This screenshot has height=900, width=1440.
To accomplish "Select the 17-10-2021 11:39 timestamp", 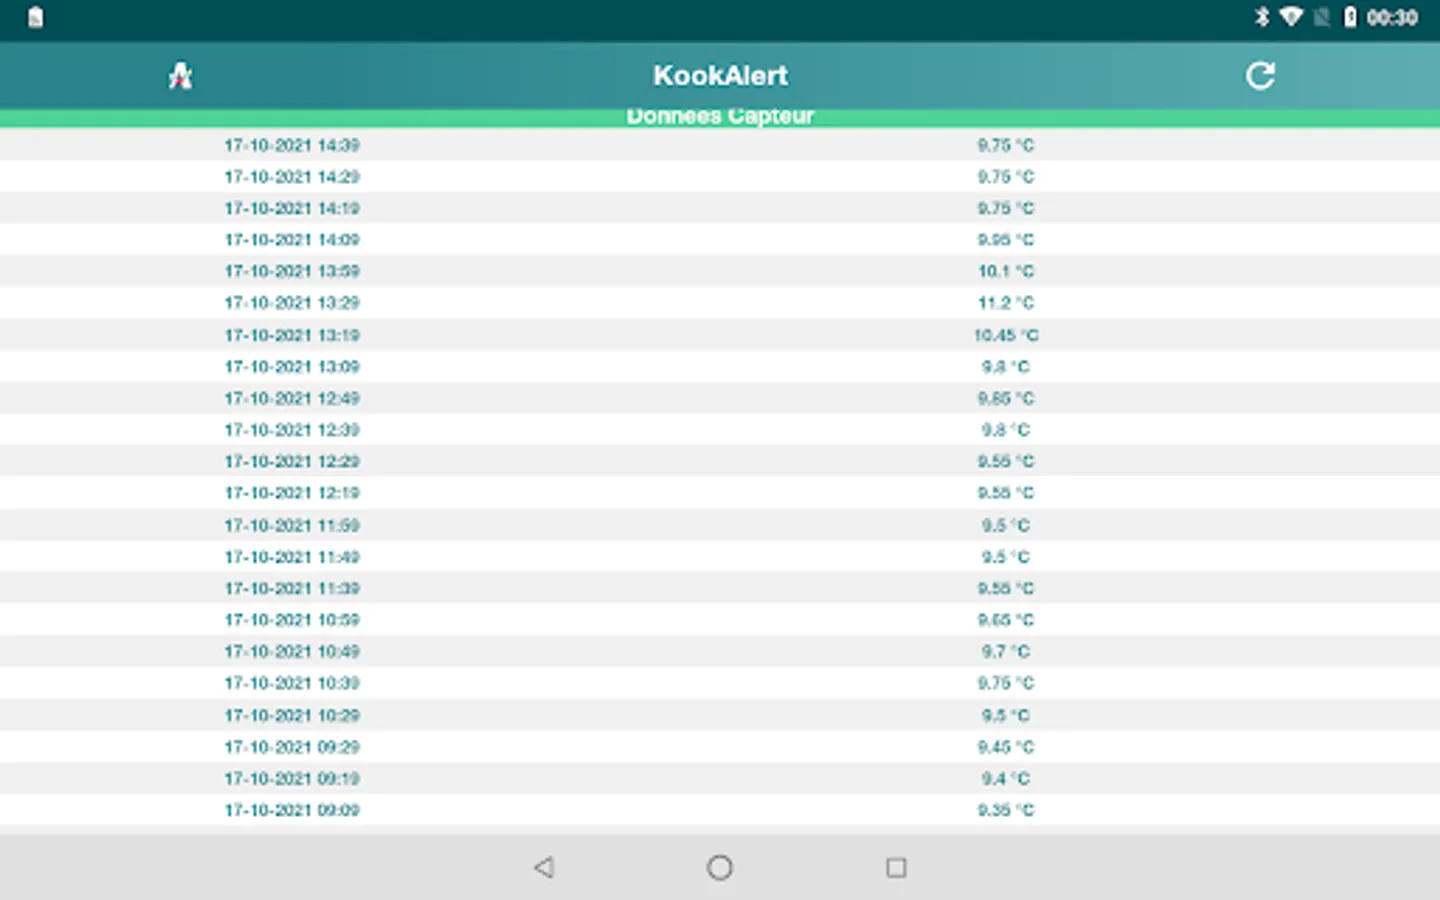I will point(292,588).
